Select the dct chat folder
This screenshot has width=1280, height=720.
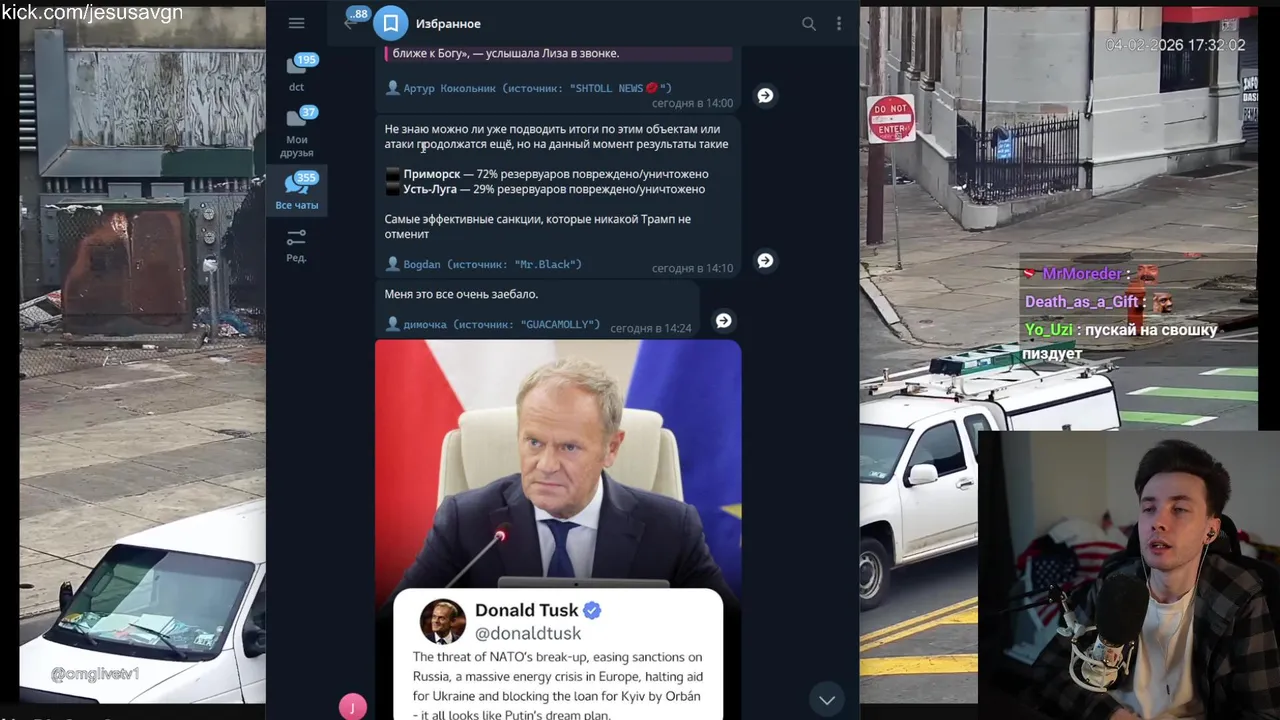click(297, 72)
